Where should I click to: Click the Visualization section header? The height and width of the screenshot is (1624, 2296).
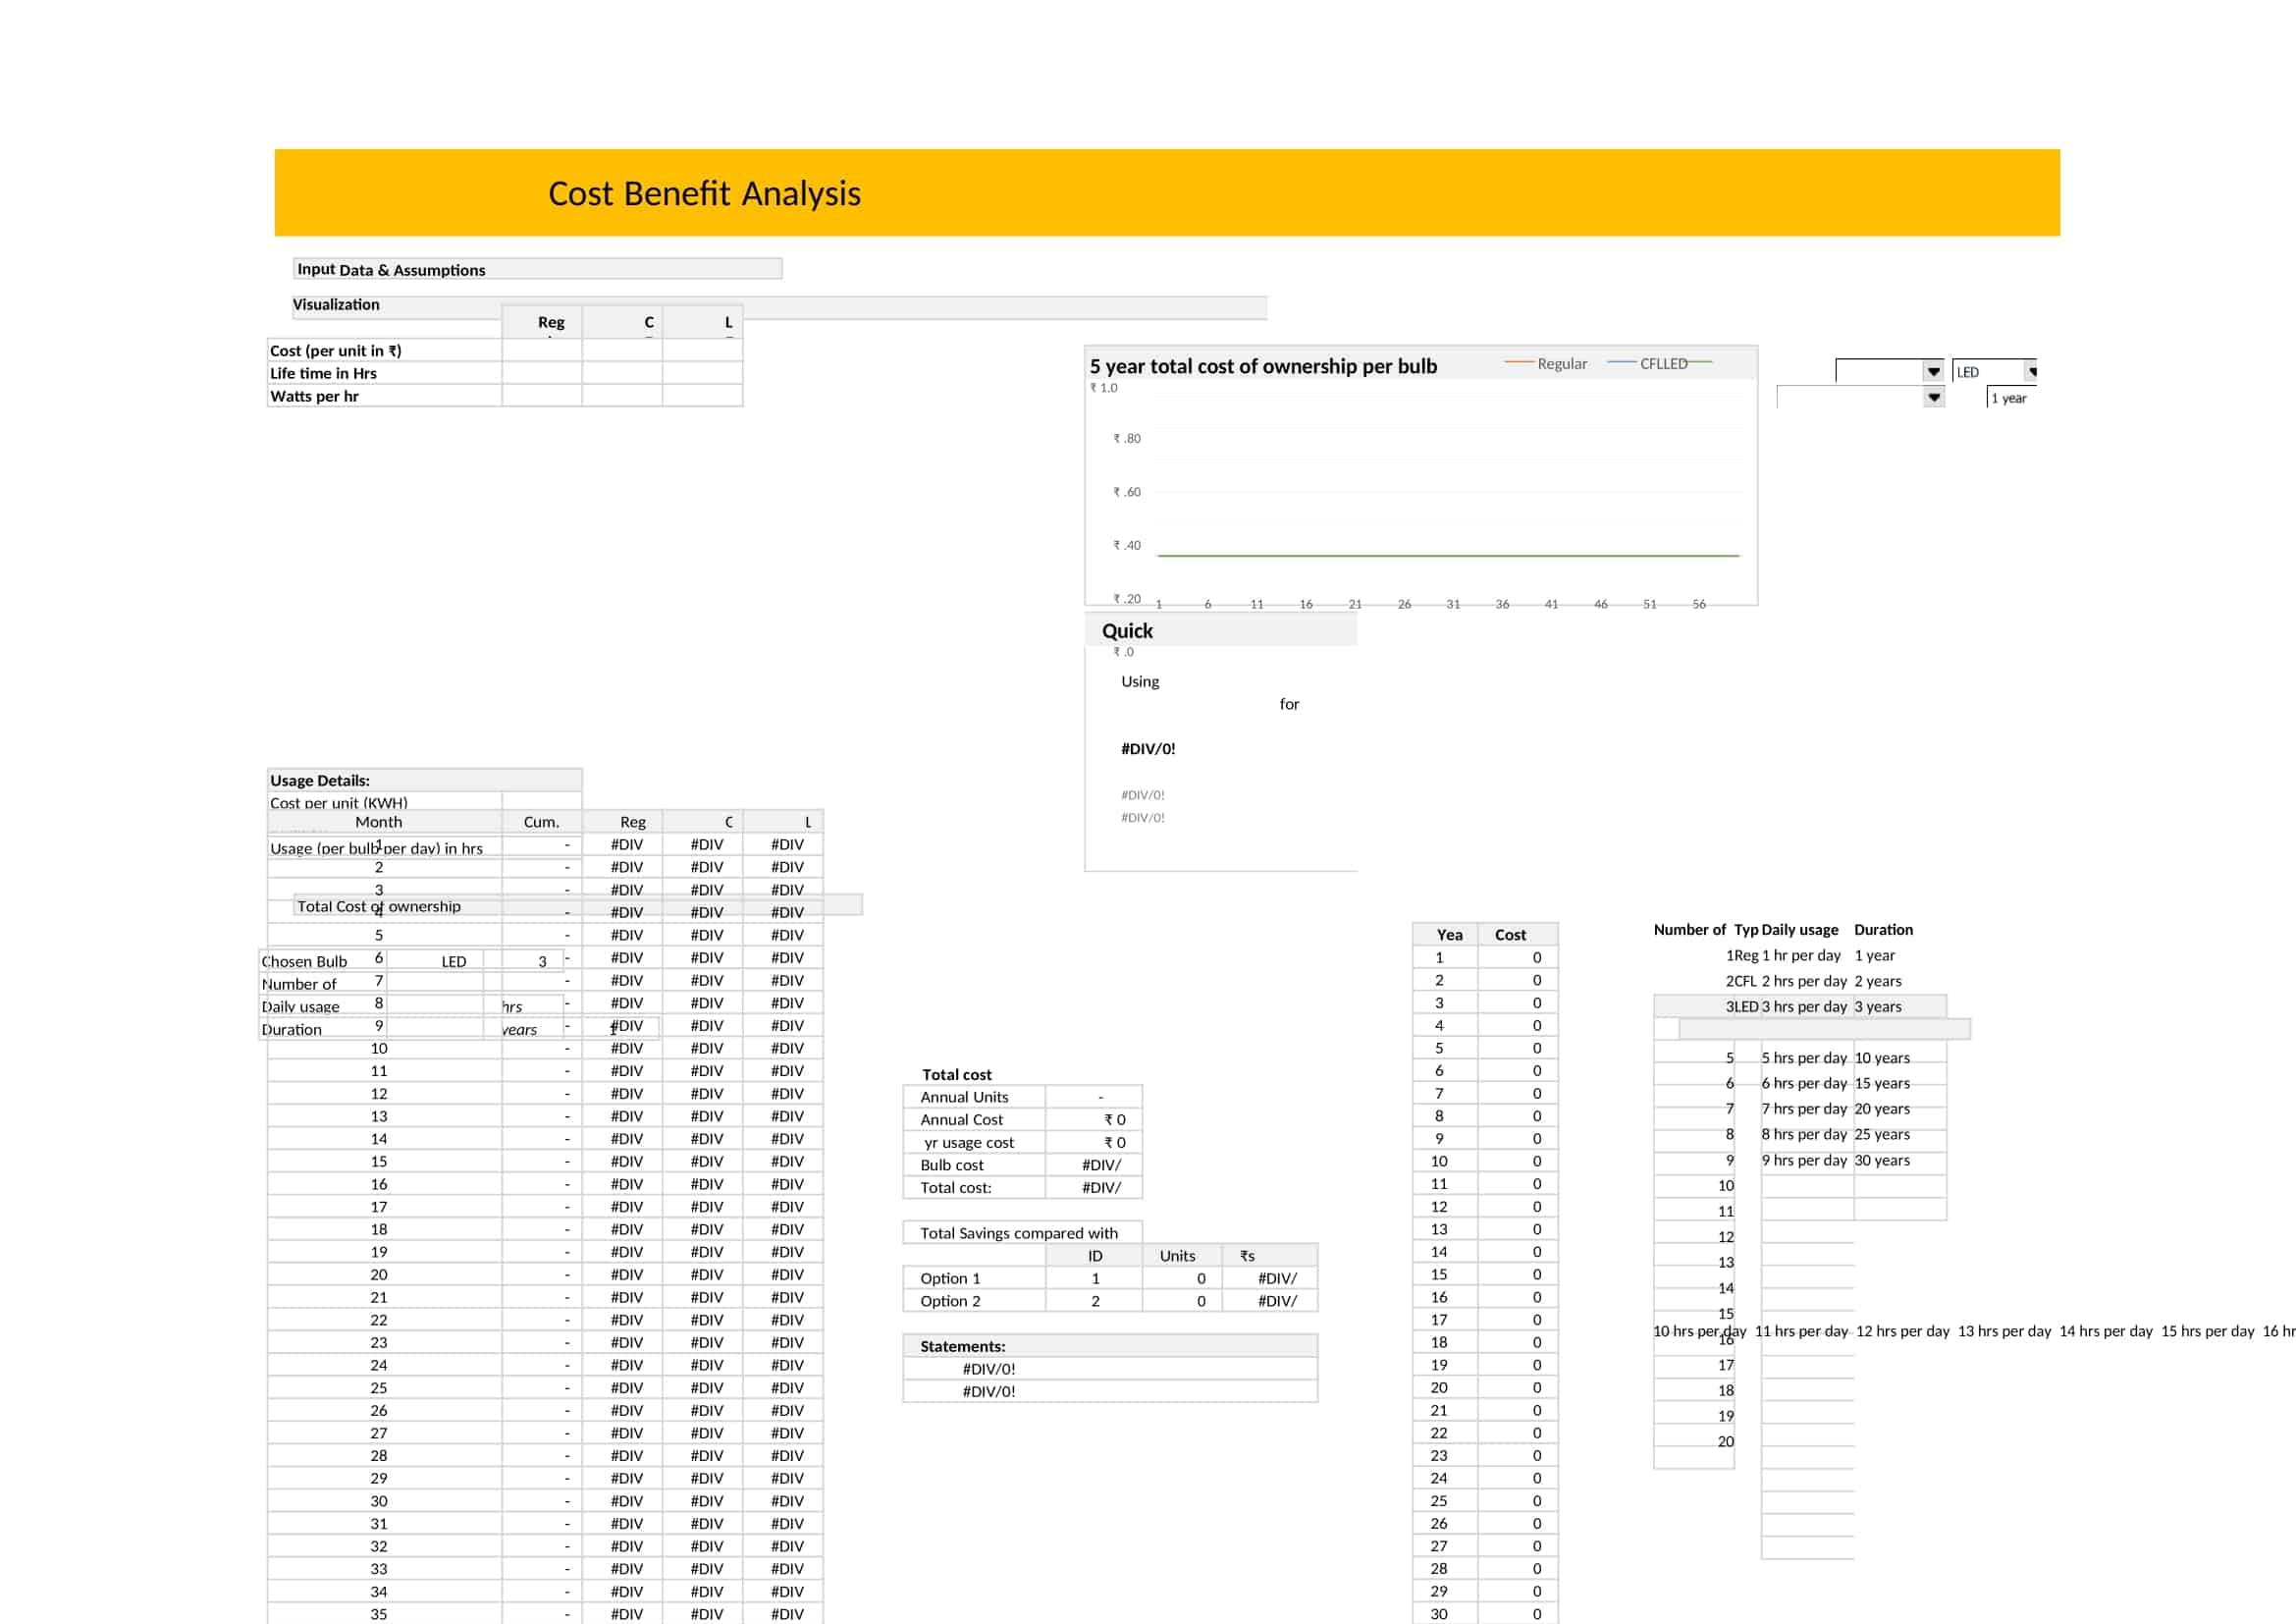pyautogui.click(x=335, y=305)
